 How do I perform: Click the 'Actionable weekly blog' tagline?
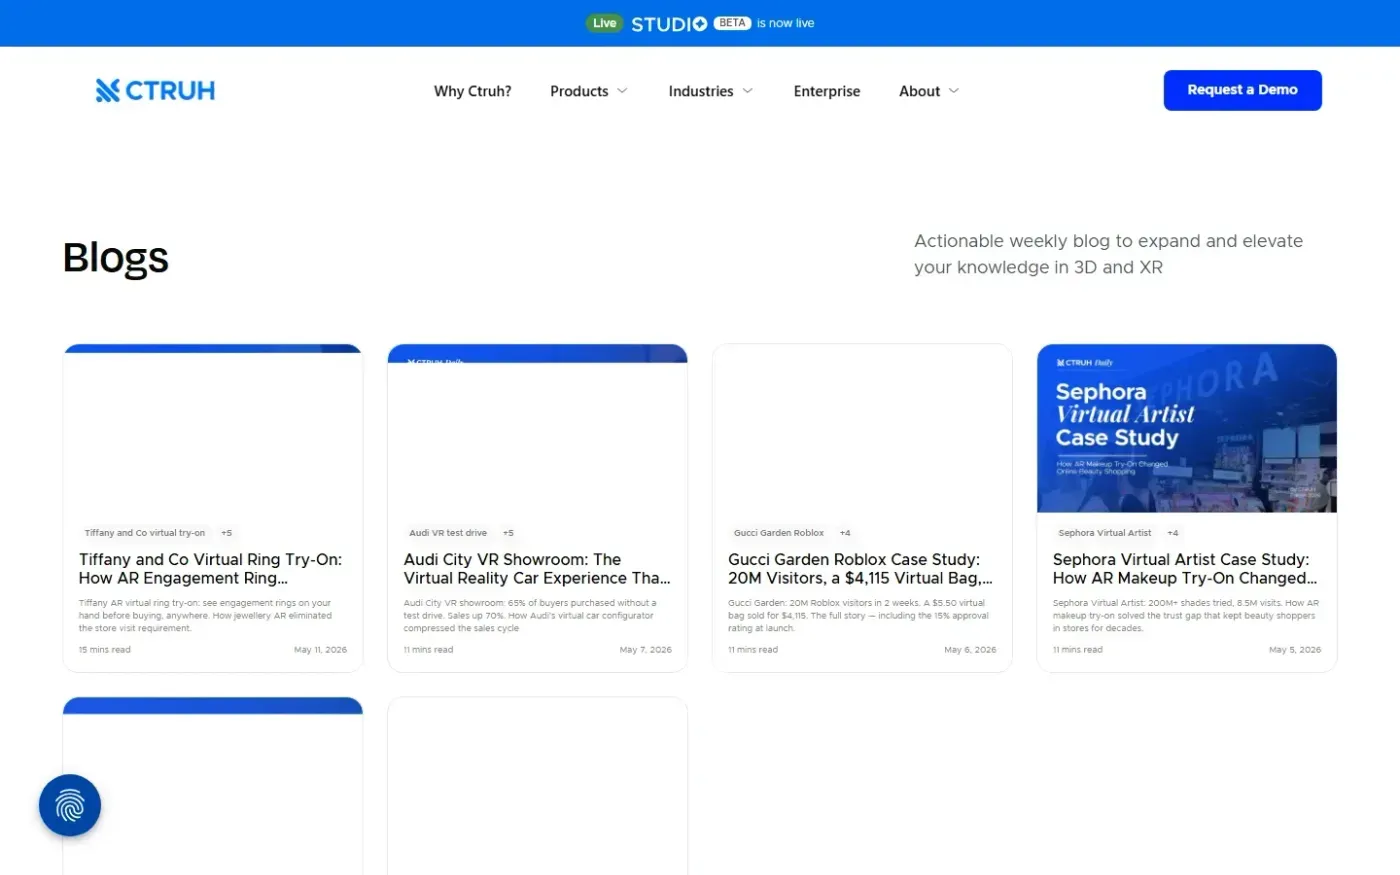pyautogui.click(x=1108, y=254)
